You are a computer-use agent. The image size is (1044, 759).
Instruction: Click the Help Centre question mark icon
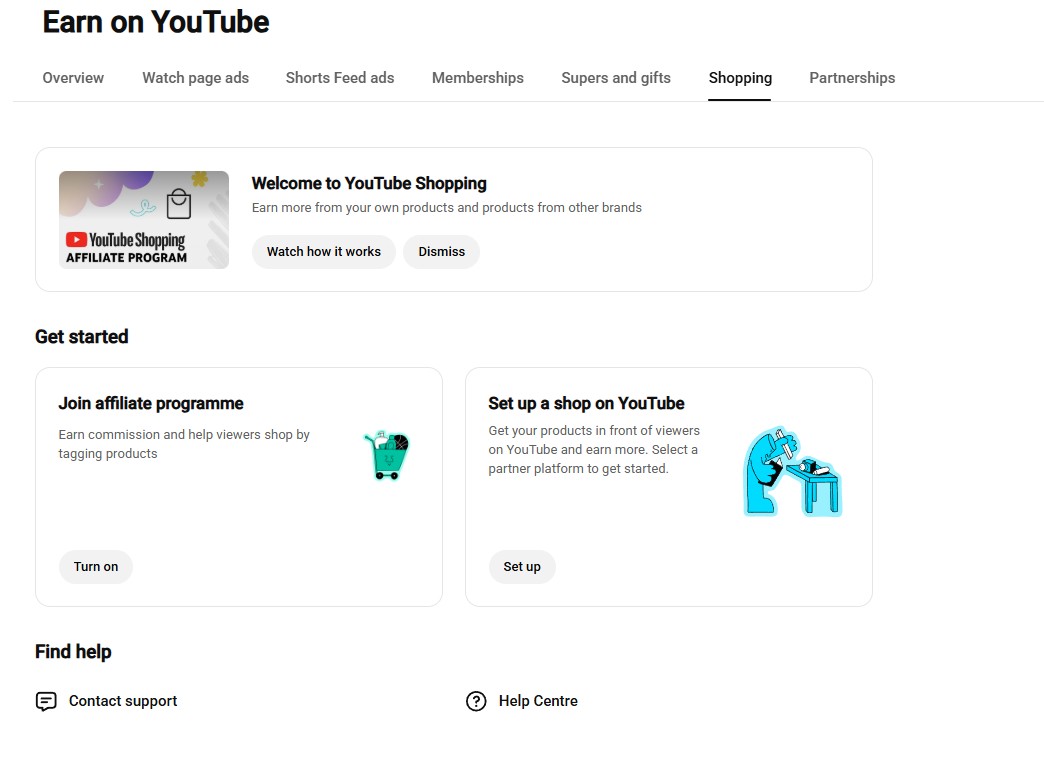pyautogui.click(x=476, y=701)
